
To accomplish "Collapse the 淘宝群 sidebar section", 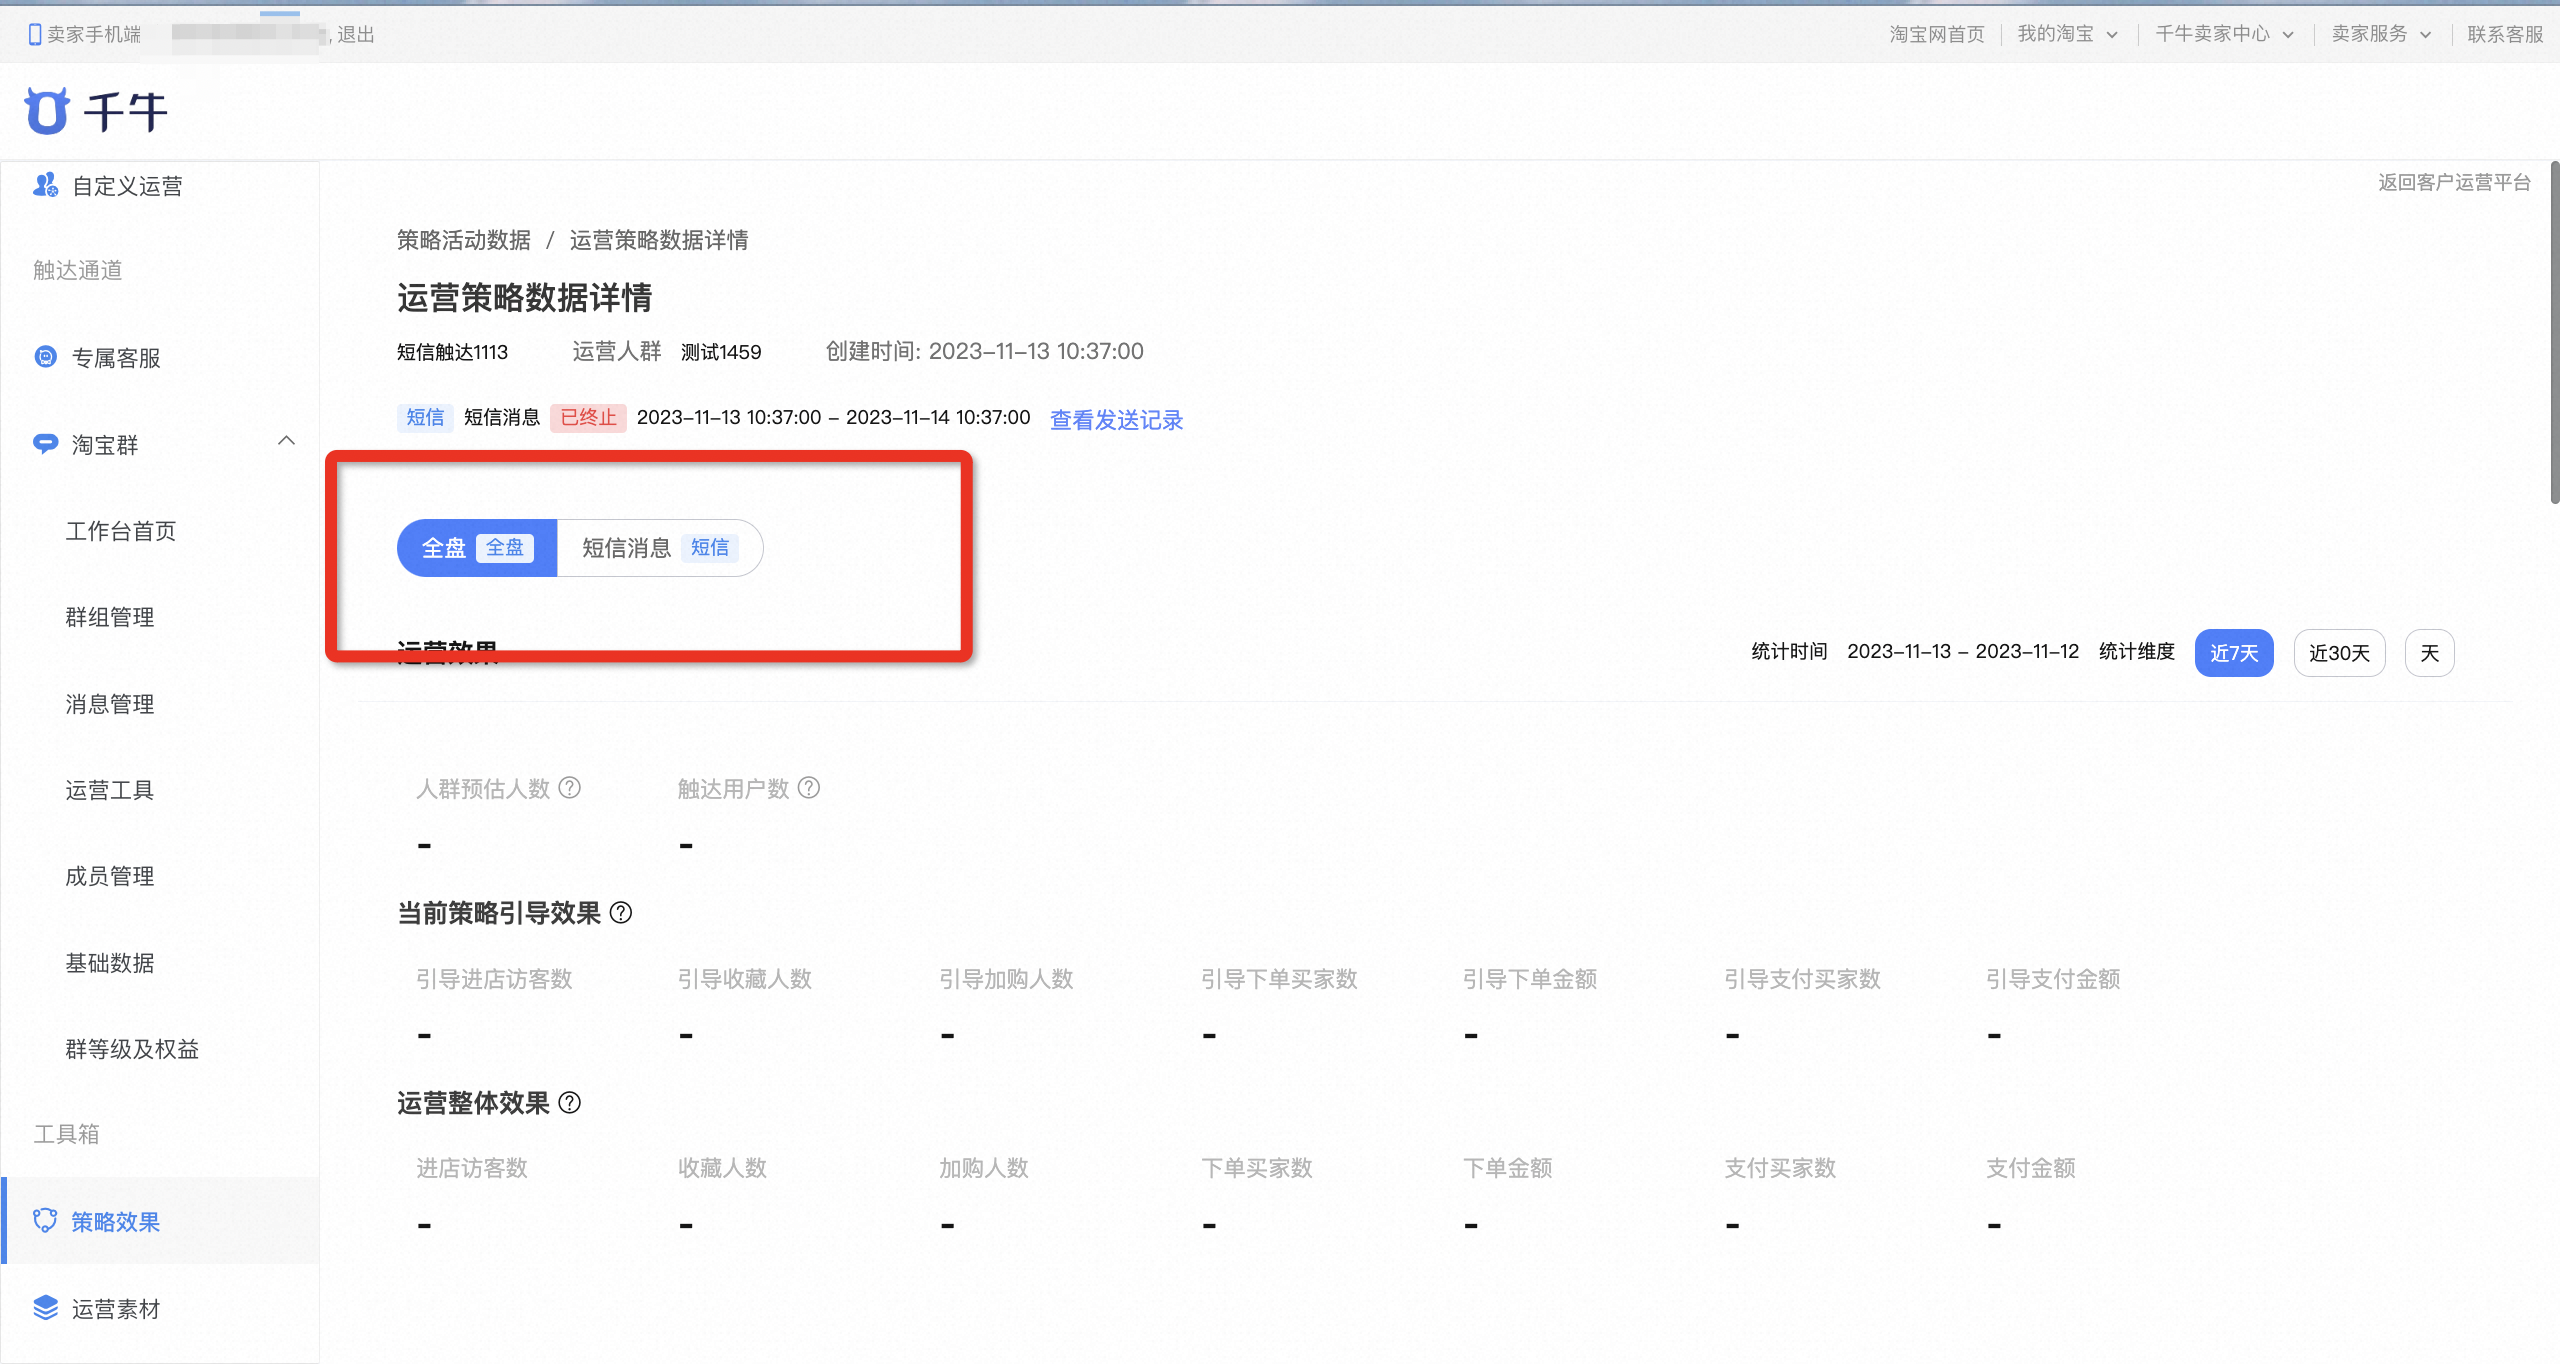I will point(287,441).
